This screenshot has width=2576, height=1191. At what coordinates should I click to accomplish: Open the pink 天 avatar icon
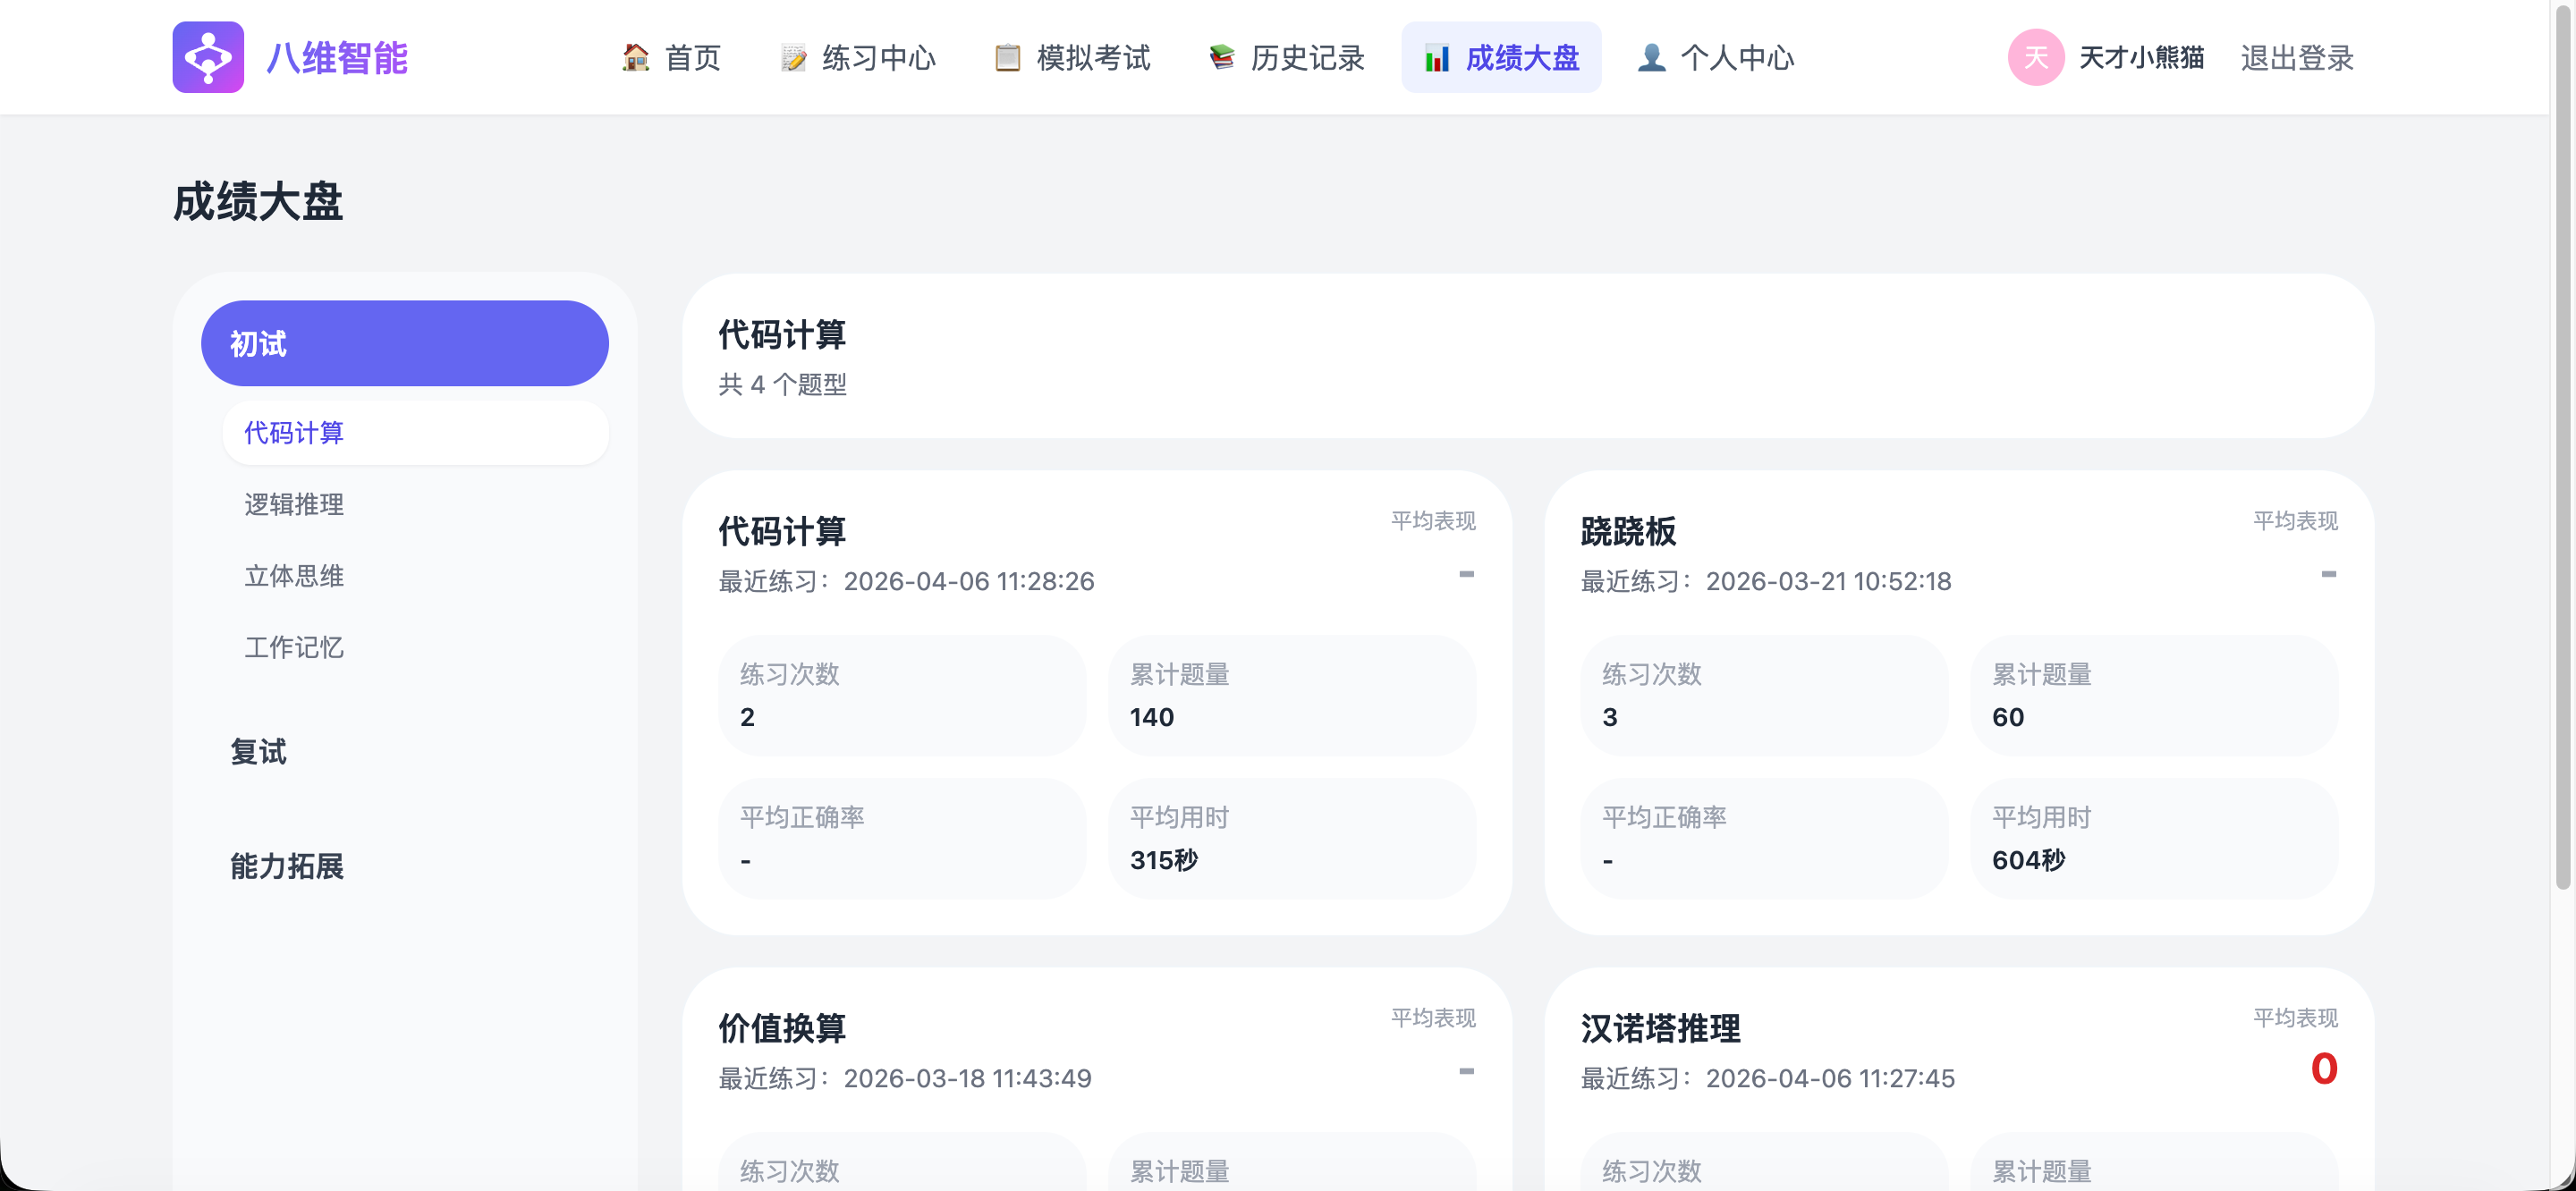tap(2036, 57)
